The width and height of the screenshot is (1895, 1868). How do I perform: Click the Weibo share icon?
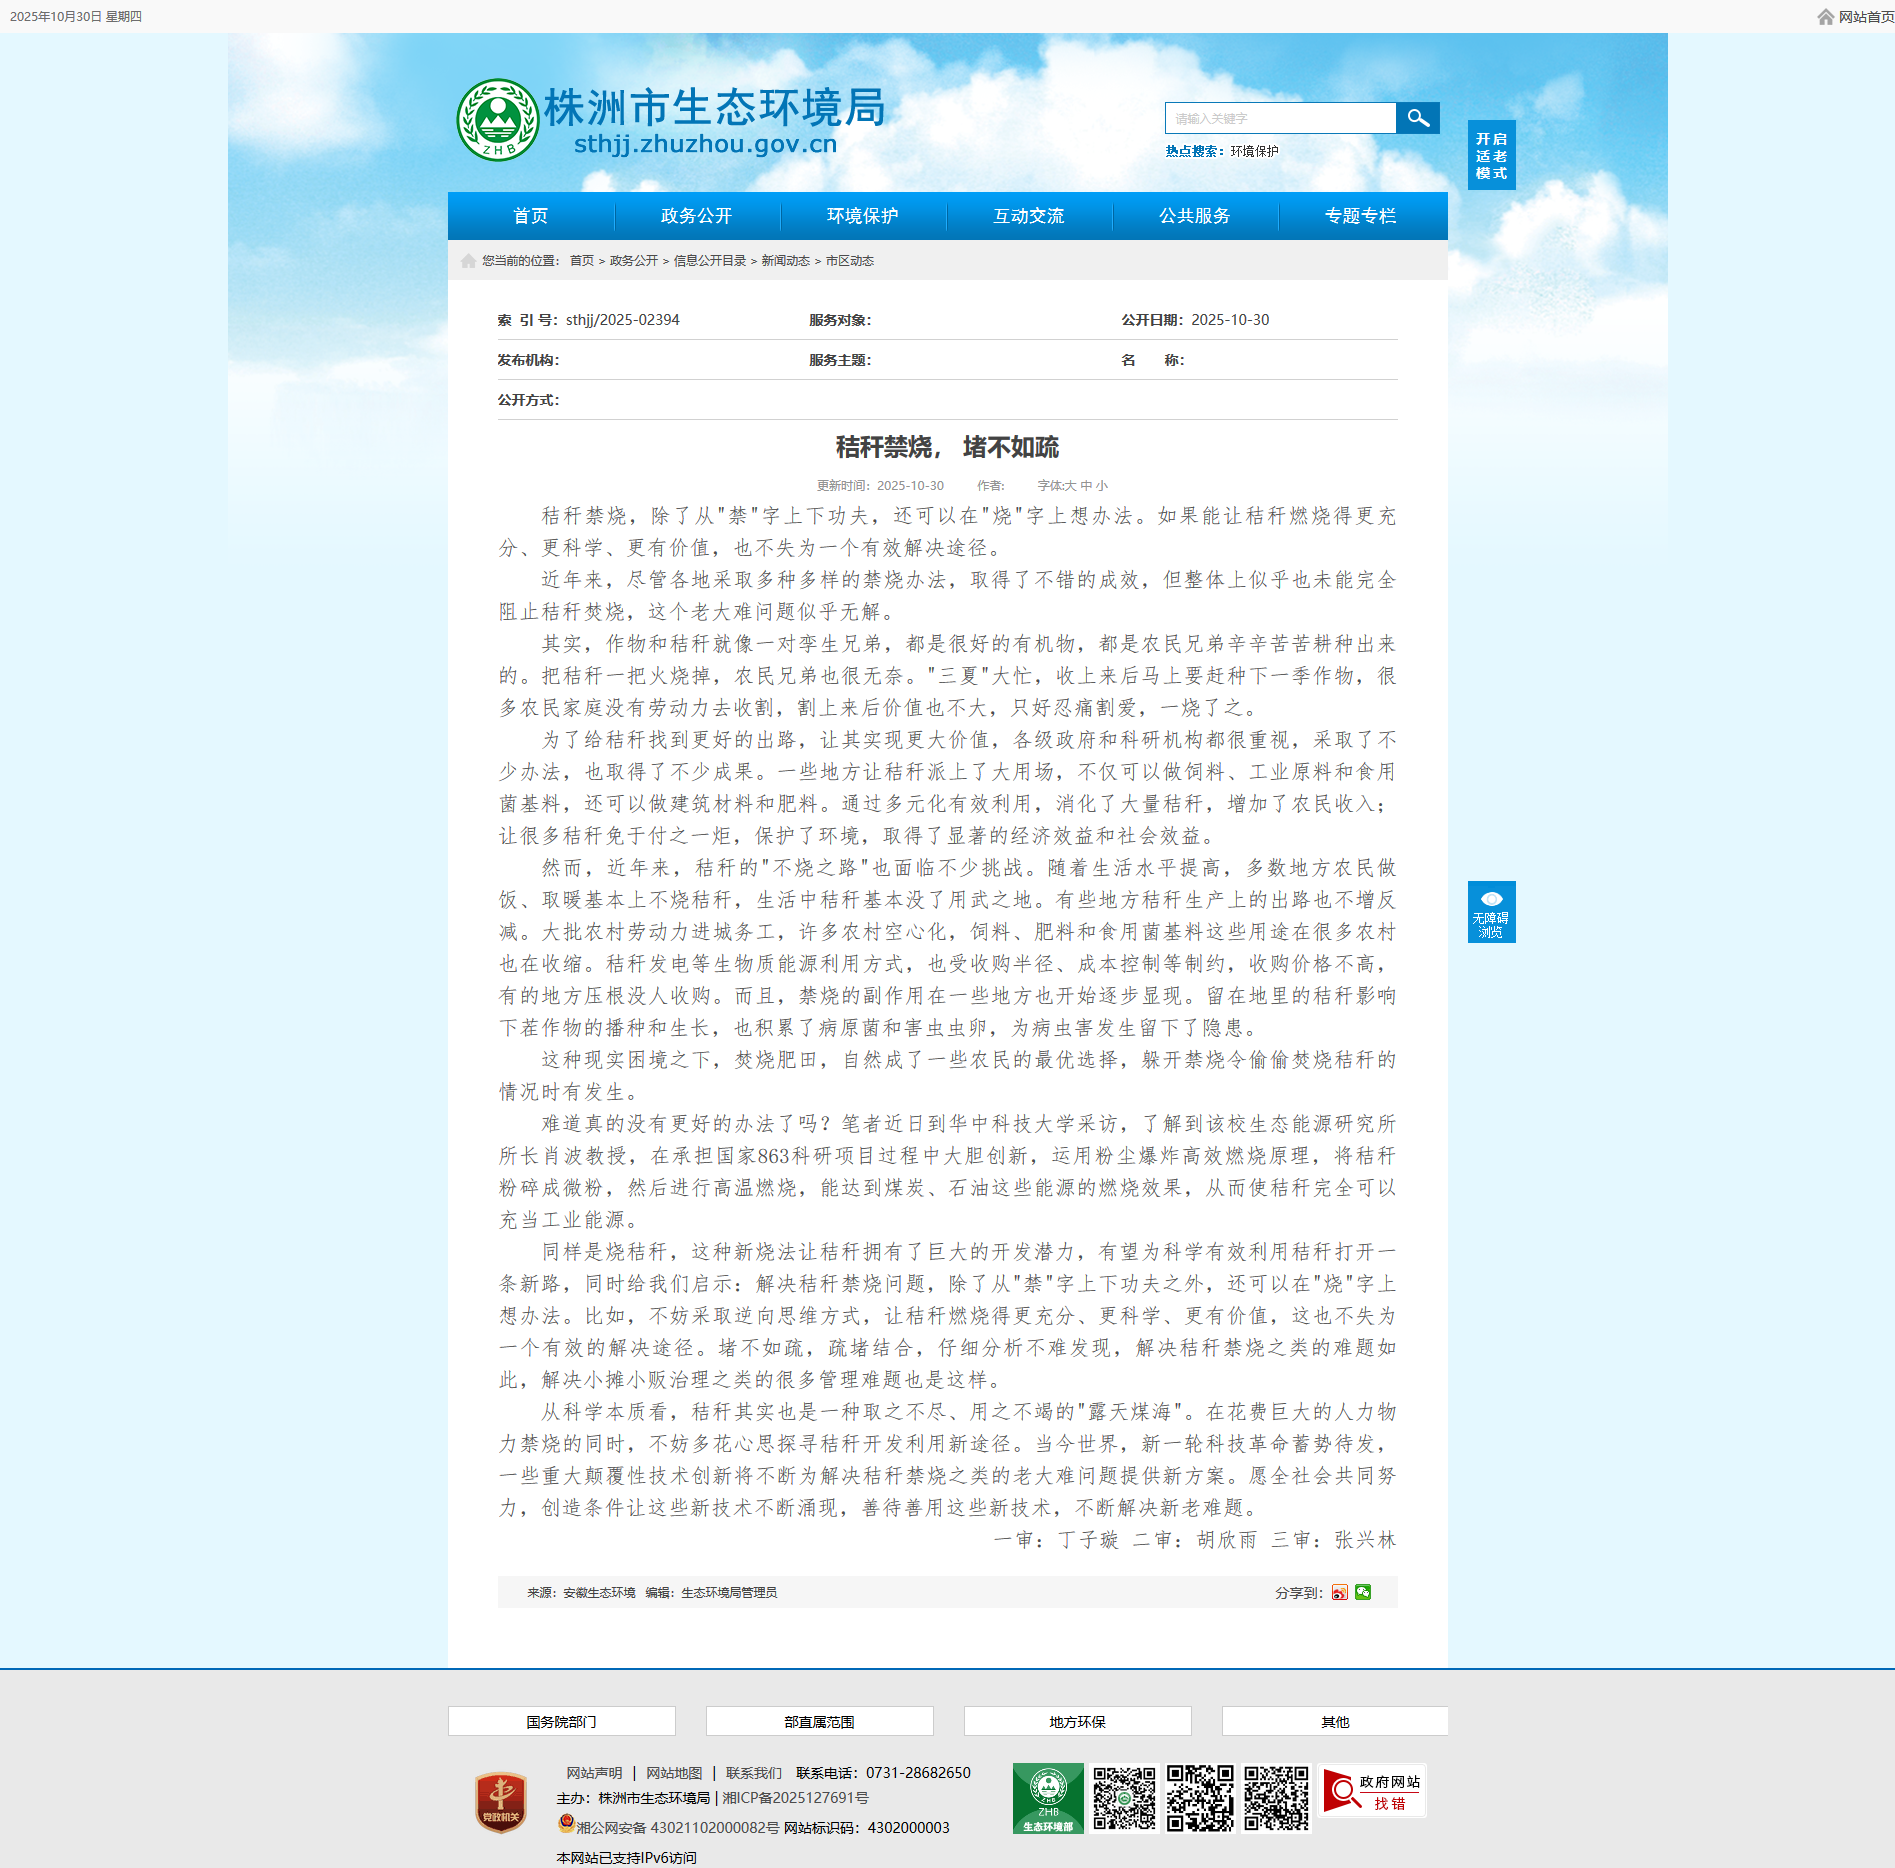pos(1340,1592)
